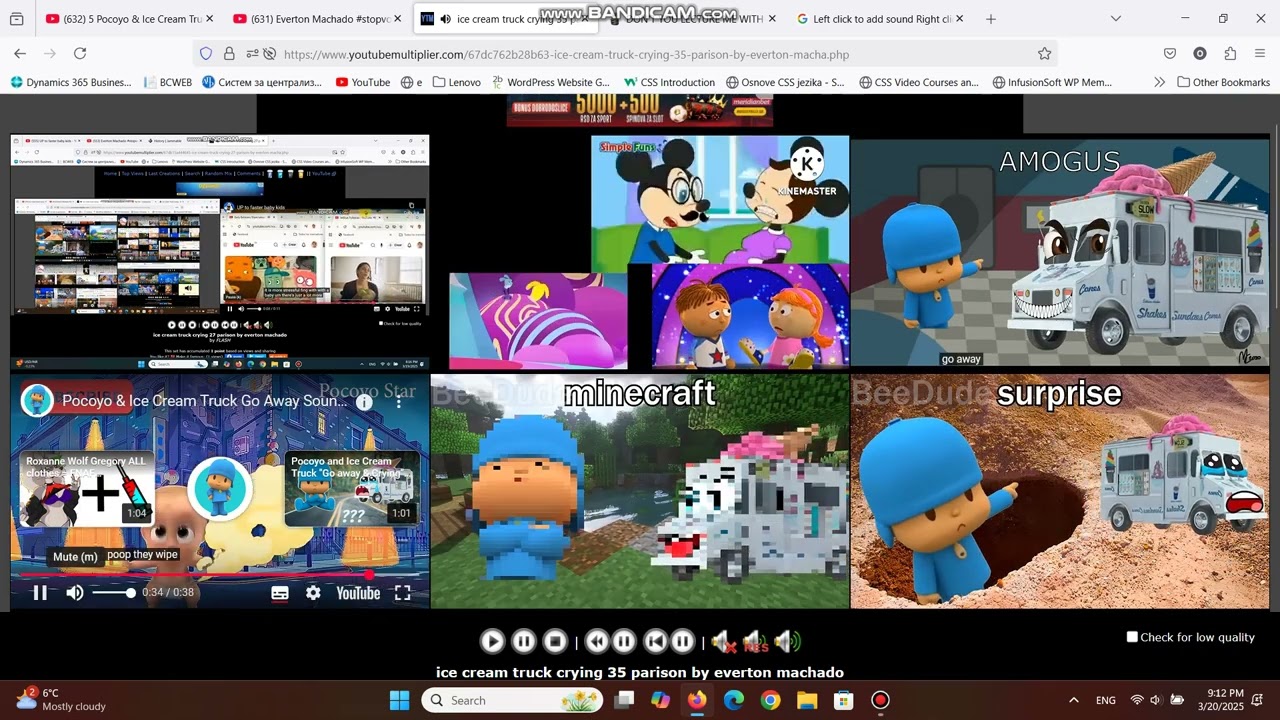Click the taskbar Search box

coord(512,700)
